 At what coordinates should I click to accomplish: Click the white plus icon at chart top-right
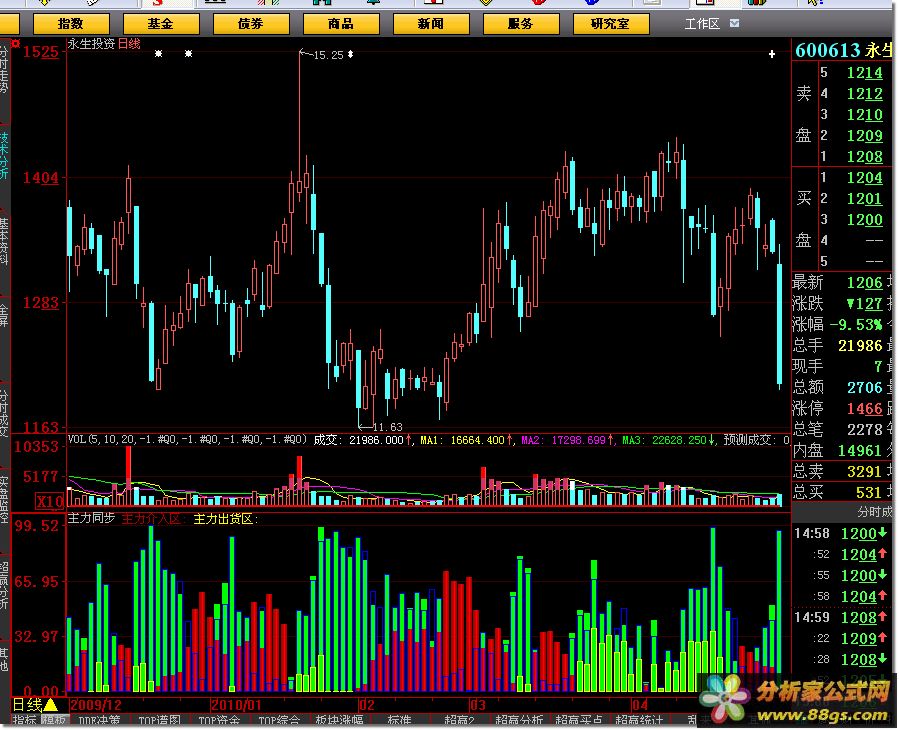tap(771, 53)
